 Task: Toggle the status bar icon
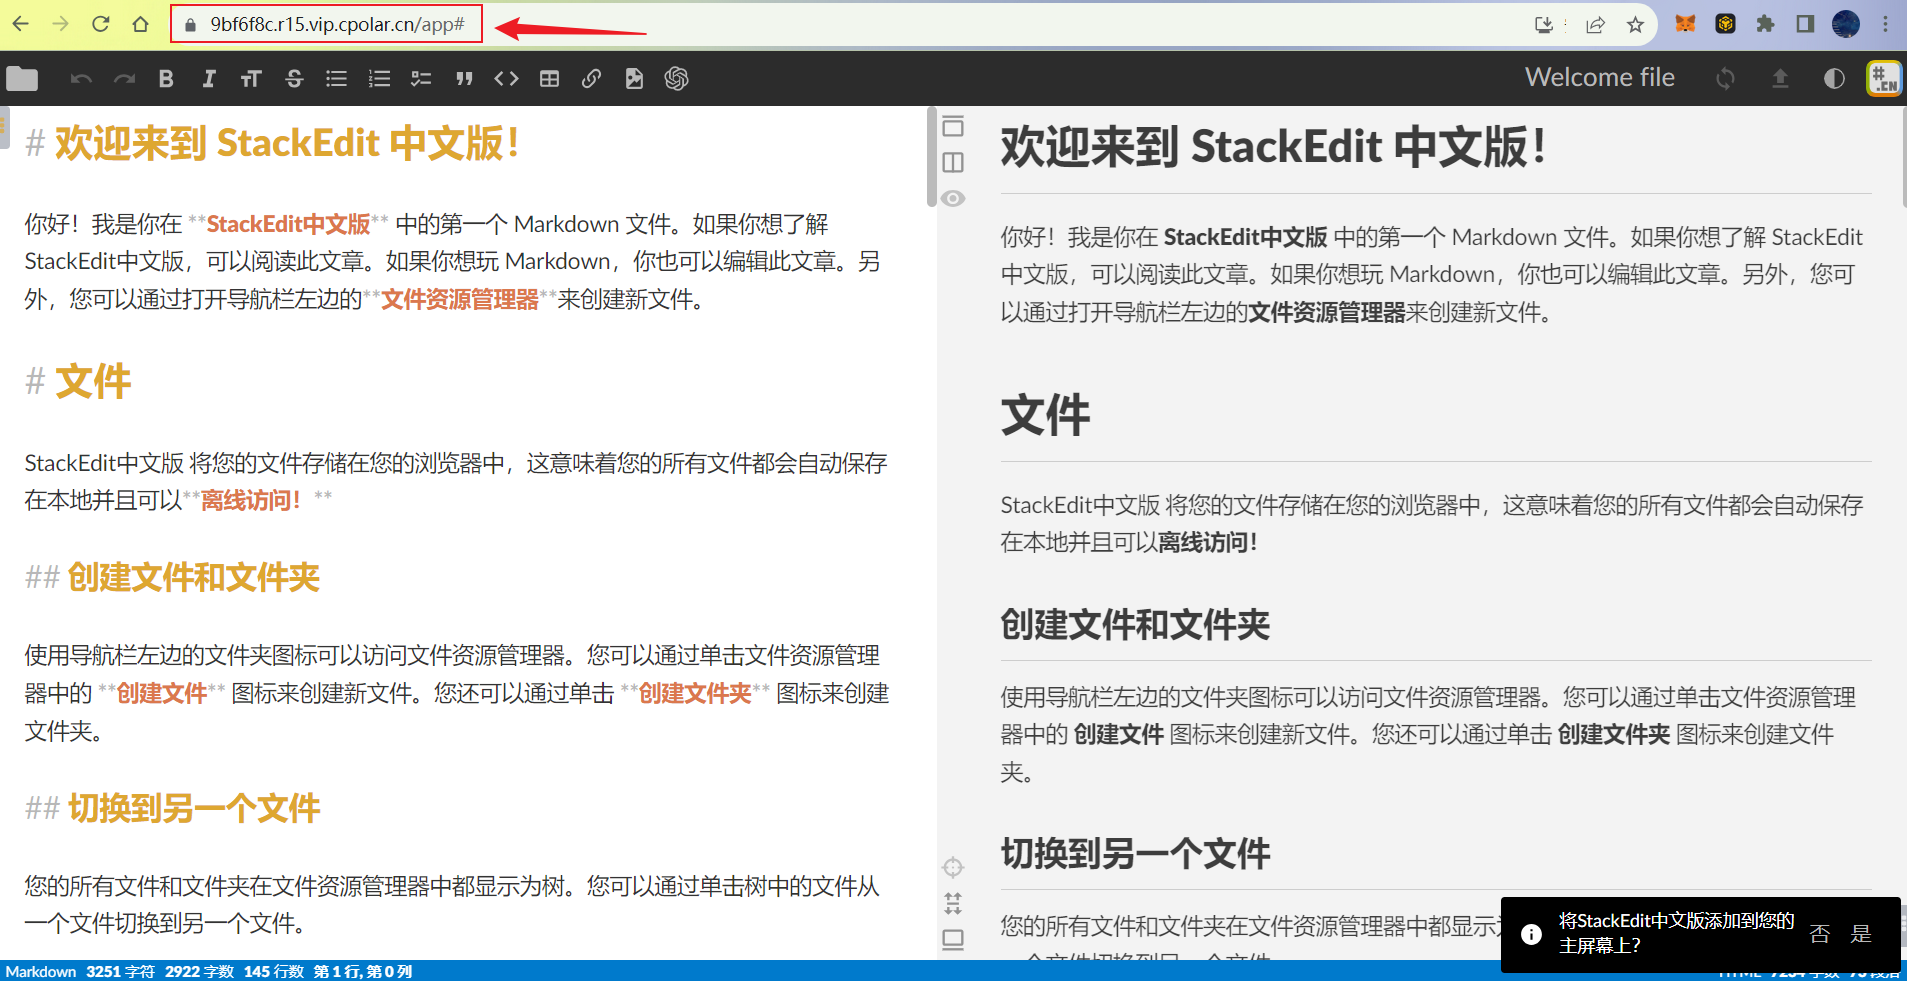click(953, 939)
